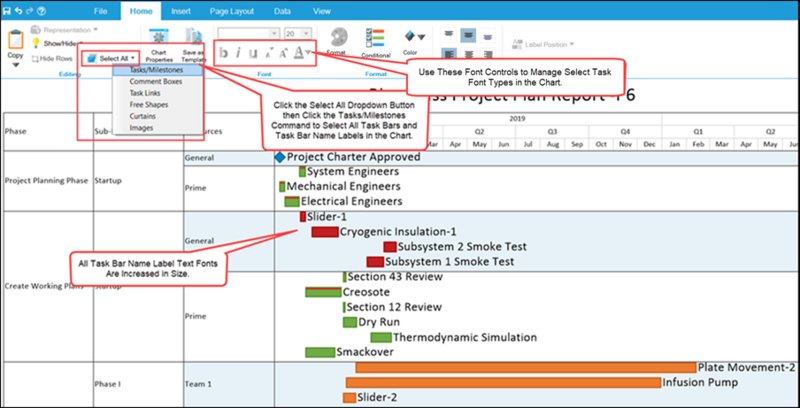Open Help via question mark icon
800x408 pixels.
42,11
